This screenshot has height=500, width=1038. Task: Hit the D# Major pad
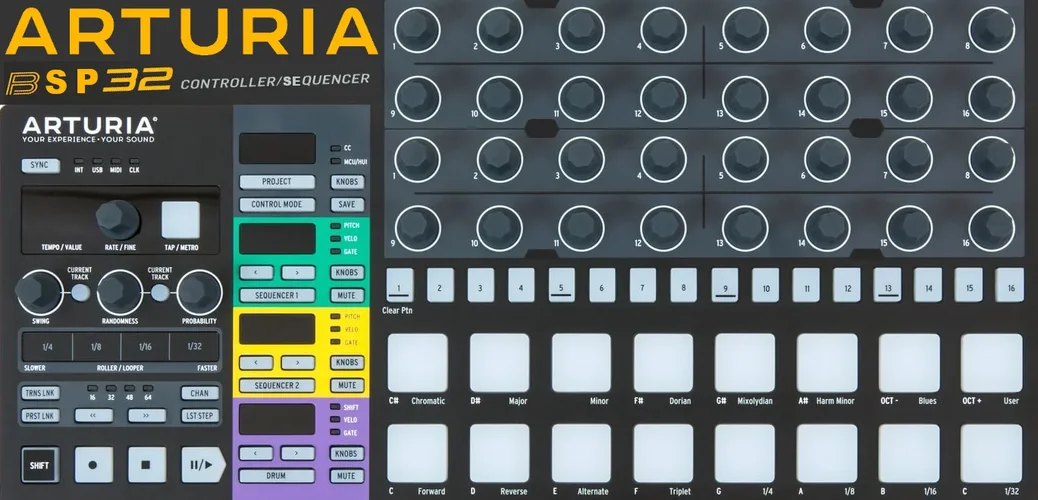[x=500, y=363]
